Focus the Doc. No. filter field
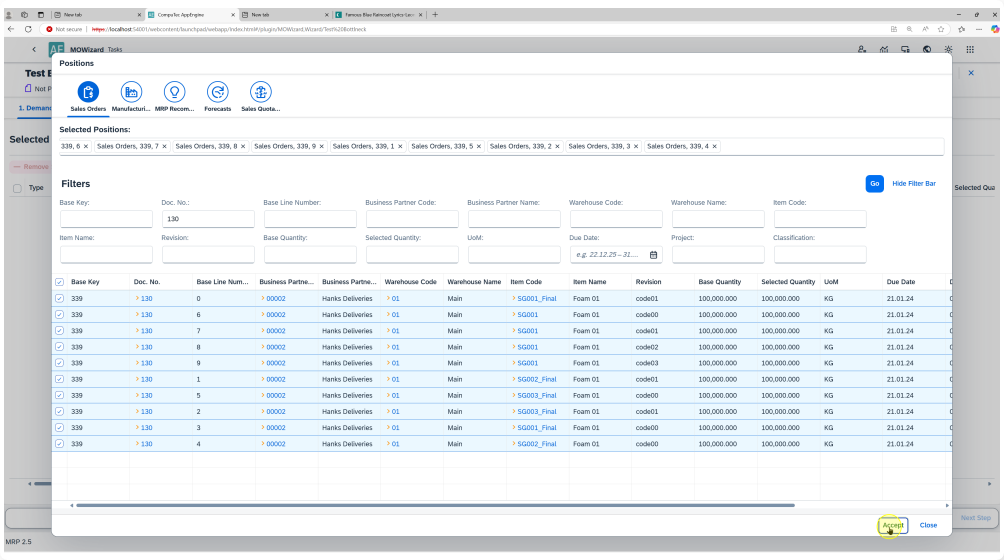This screenshot has height=560, width=1004. click(207, 219)
